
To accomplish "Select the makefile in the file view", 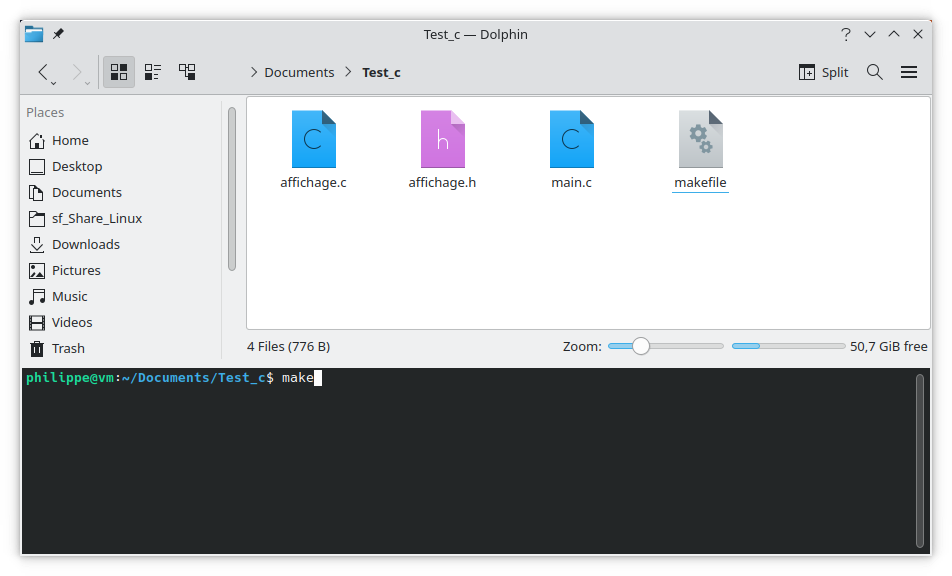I will coord(700,140).
